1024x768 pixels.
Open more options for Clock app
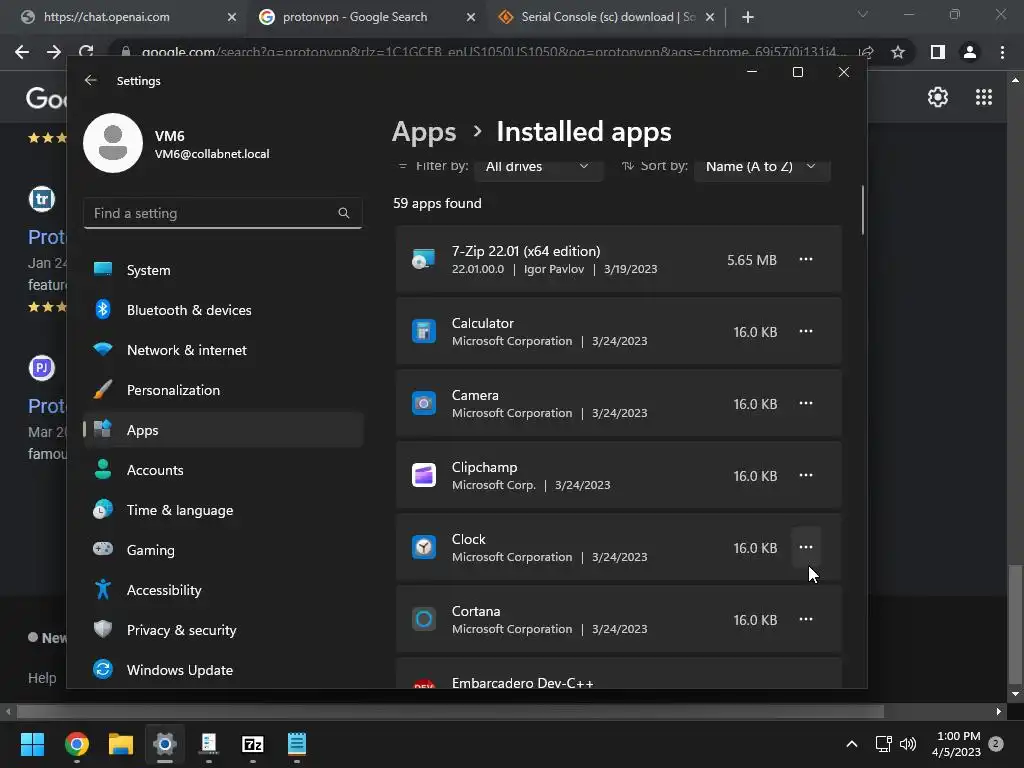click(x=806, y=547)
